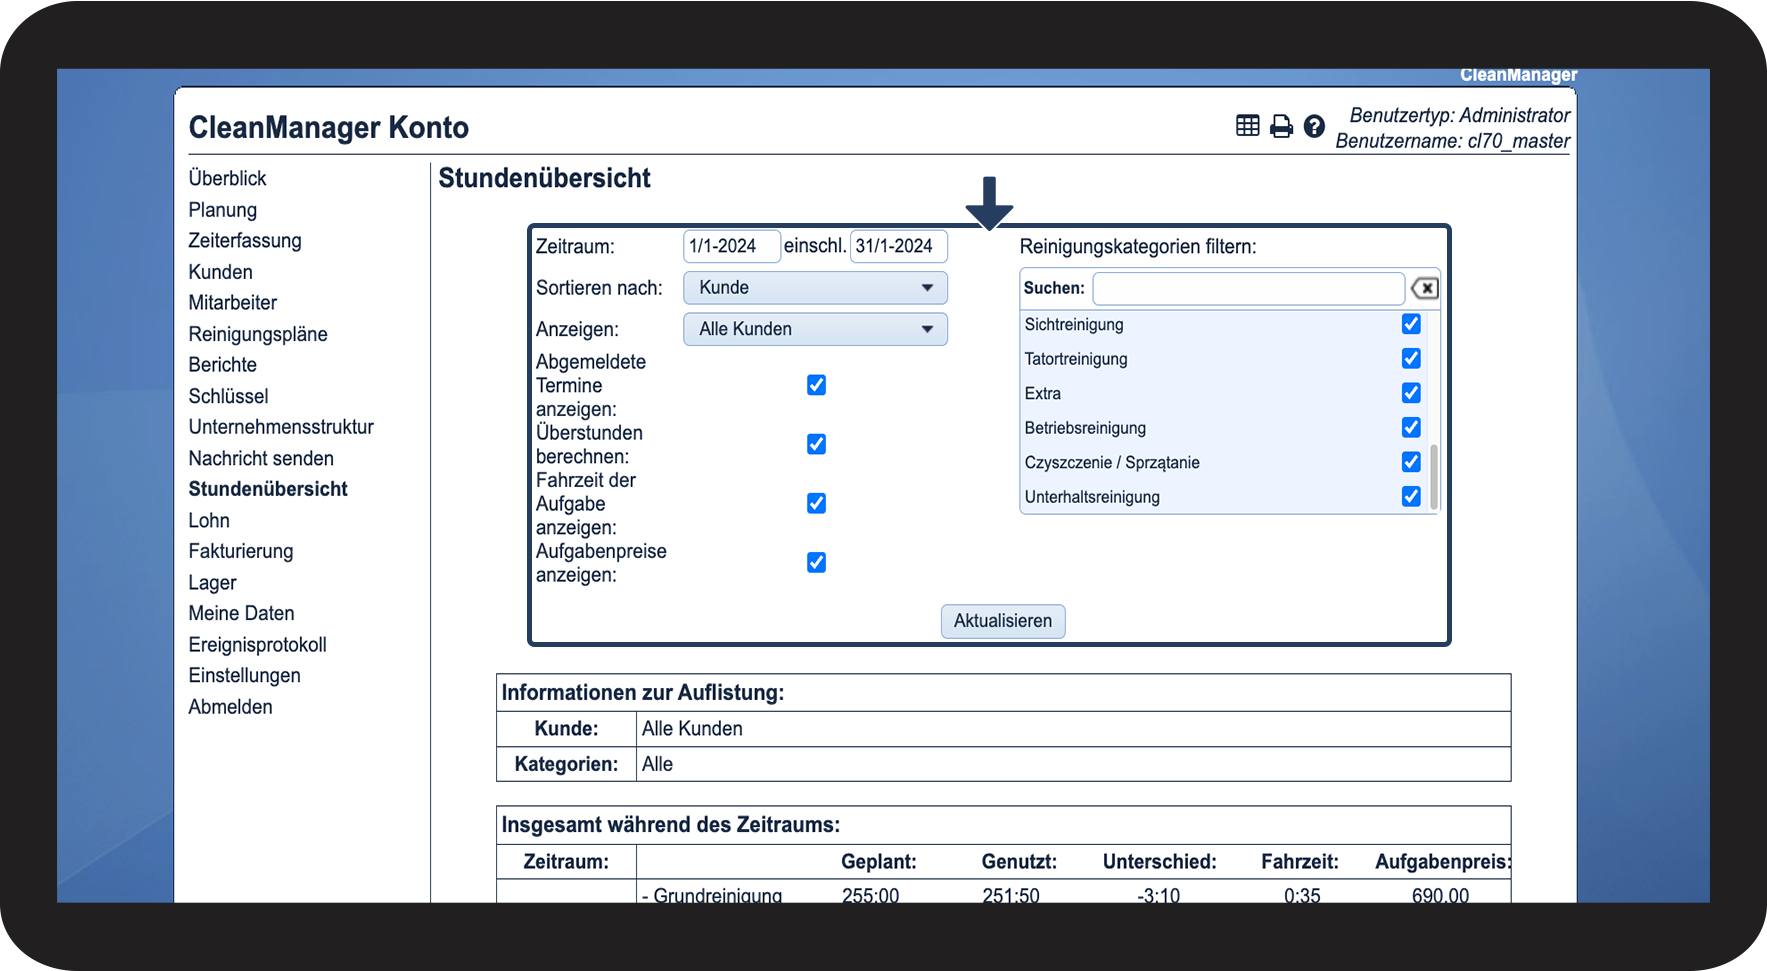This screenshot has width=1767, height=971.
Task: Click the table/grid export icon
Action: 1247,126
